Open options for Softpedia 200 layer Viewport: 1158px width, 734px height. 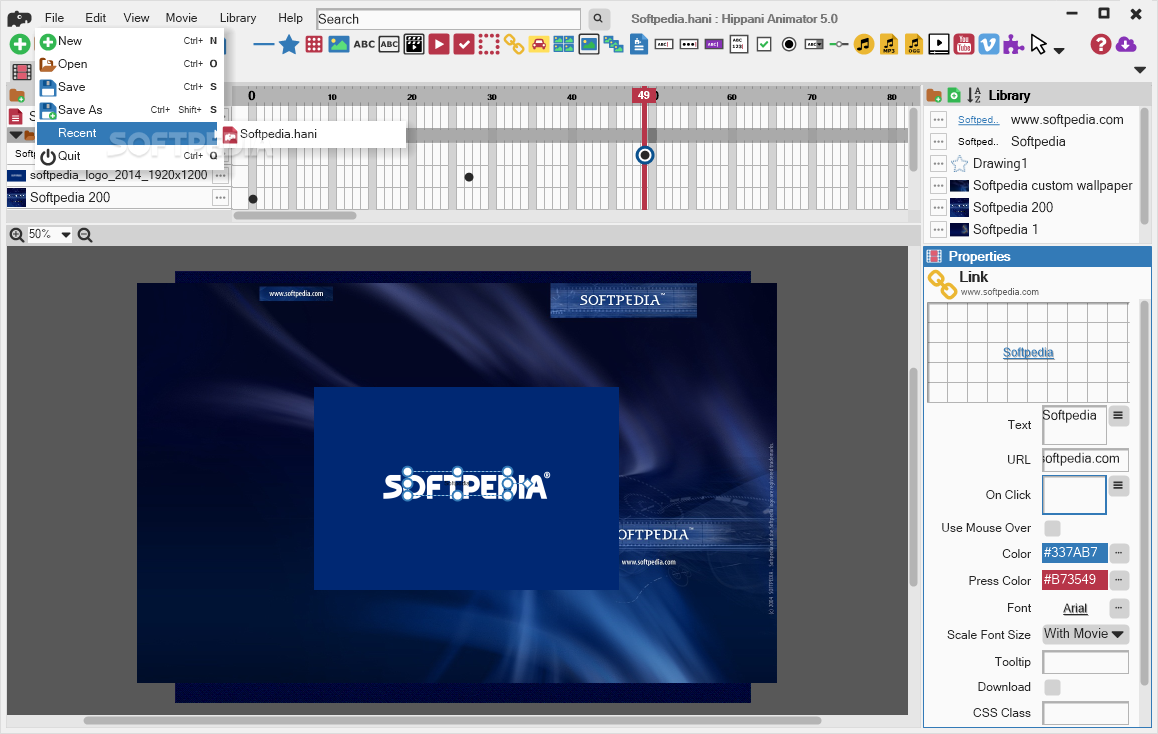220,197
